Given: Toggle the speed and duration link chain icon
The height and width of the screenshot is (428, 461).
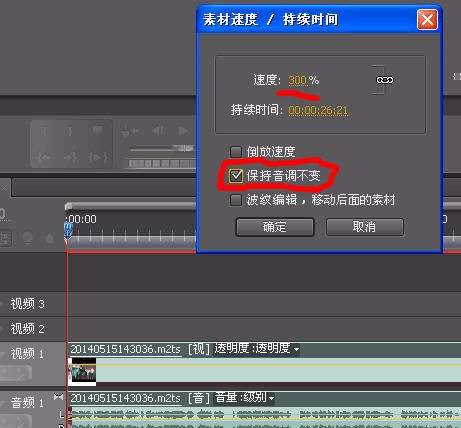Looking at the screenshot, I should (x=385, y=80).
